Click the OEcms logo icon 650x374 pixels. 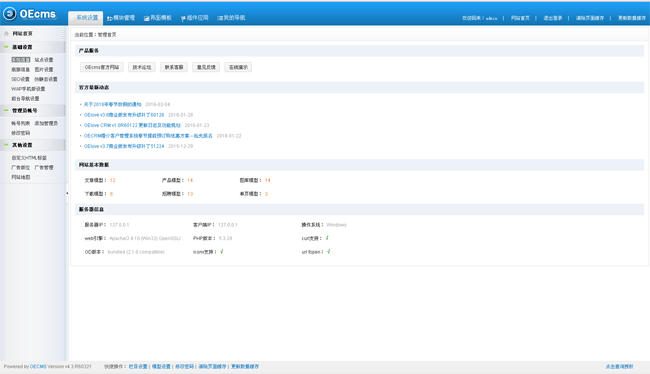[x=10, y=14]
